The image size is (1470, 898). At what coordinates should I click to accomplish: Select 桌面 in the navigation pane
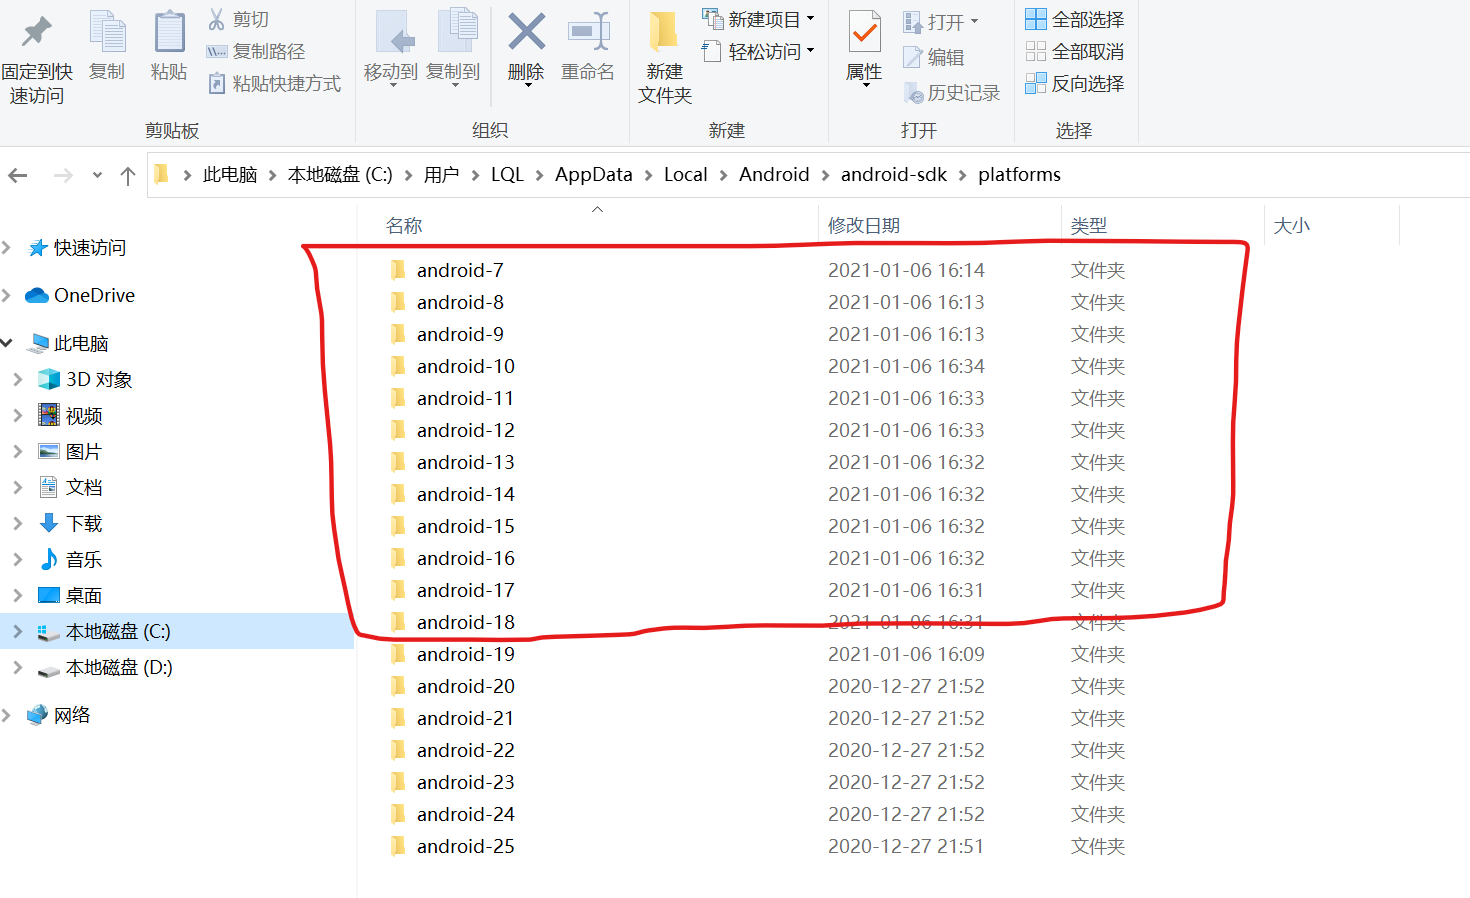[x=84, y=595]
